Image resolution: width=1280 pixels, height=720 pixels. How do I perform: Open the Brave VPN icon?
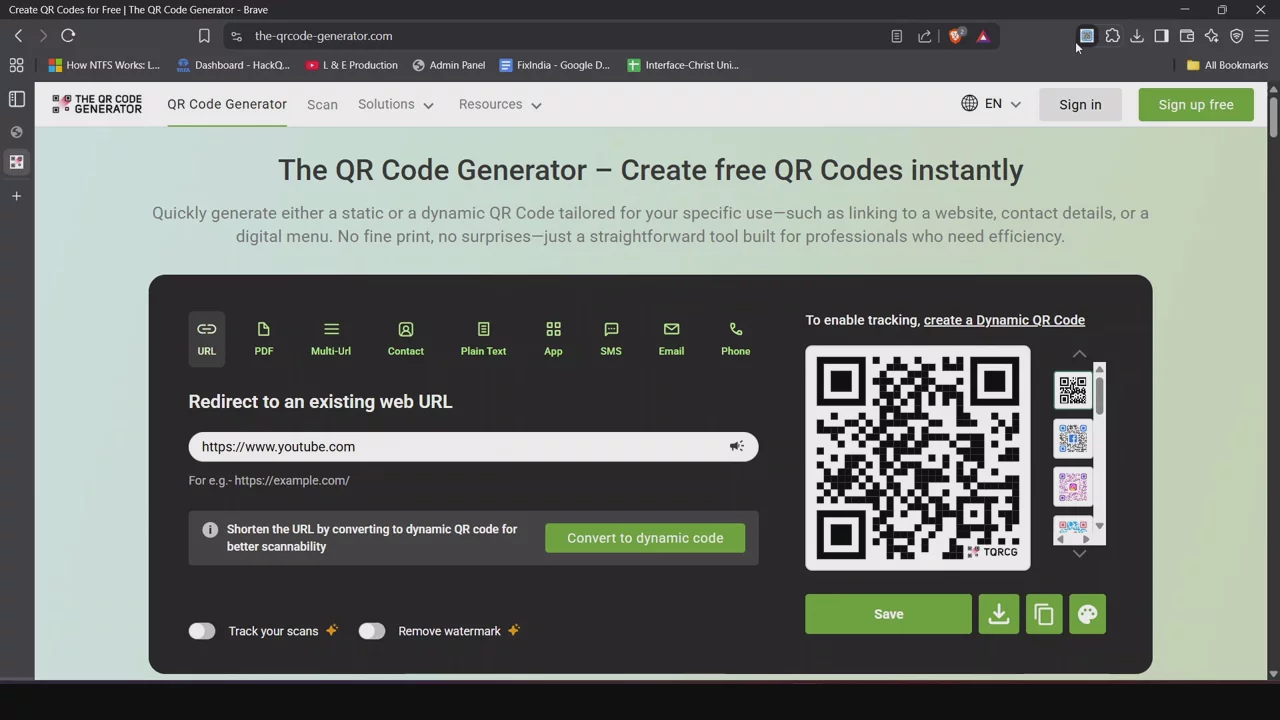pos(1237,36)
